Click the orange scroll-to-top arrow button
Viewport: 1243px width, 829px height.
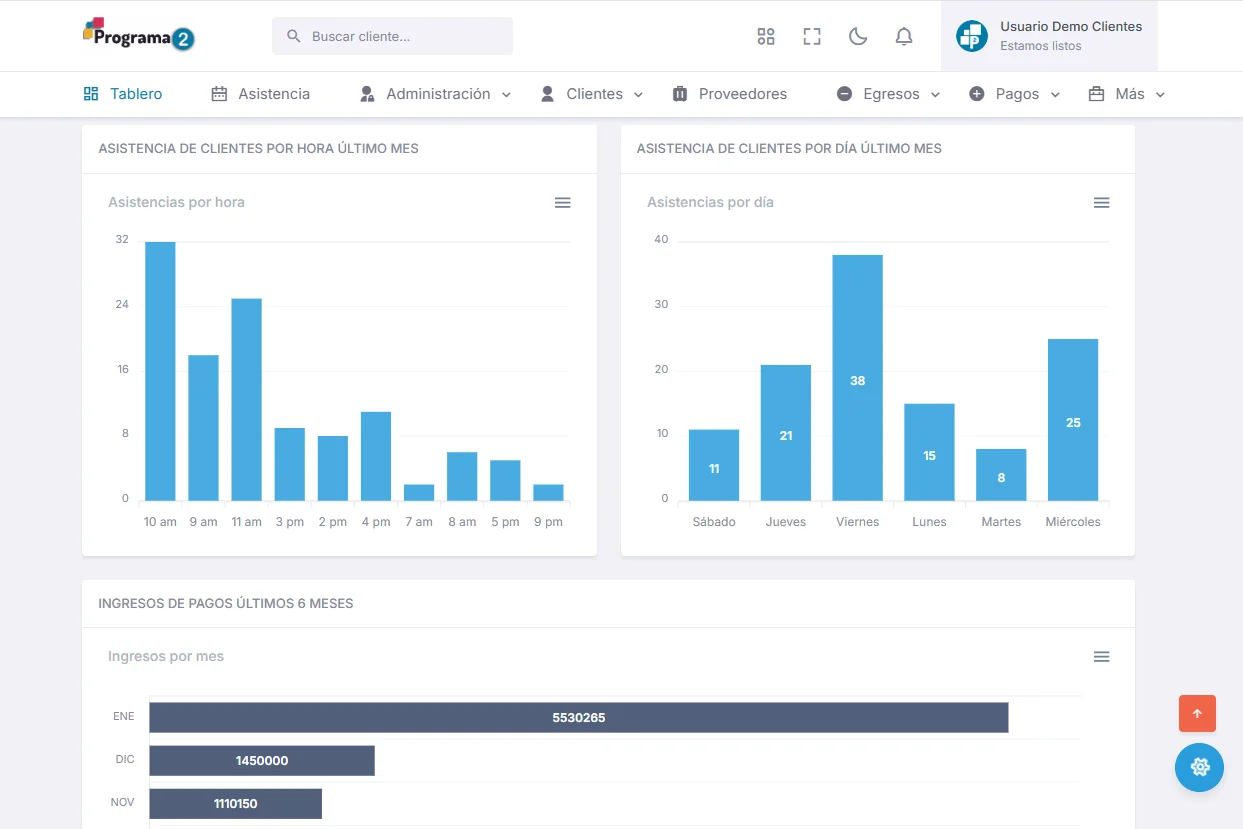1197,714
